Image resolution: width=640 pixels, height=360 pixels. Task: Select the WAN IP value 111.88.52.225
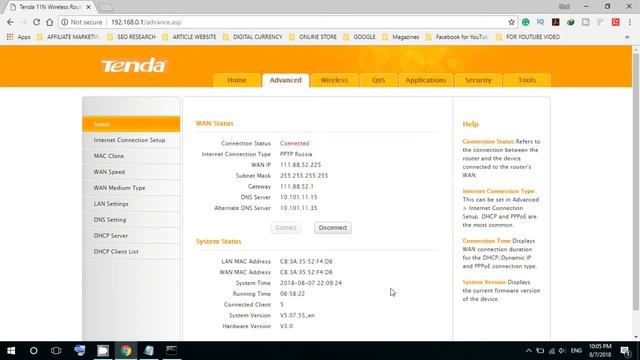(300, 165)
